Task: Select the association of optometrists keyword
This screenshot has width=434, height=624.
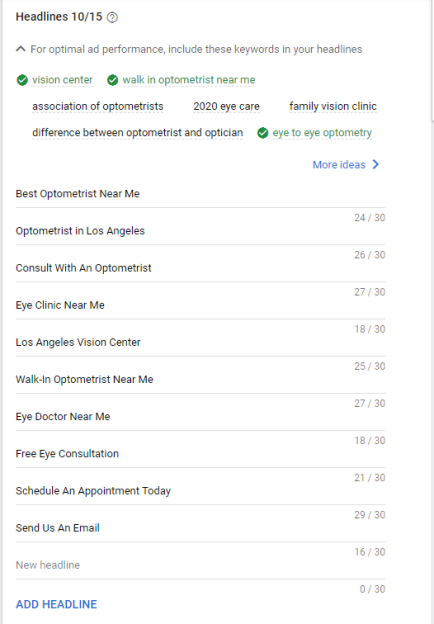Action: [x=98, y=106]
